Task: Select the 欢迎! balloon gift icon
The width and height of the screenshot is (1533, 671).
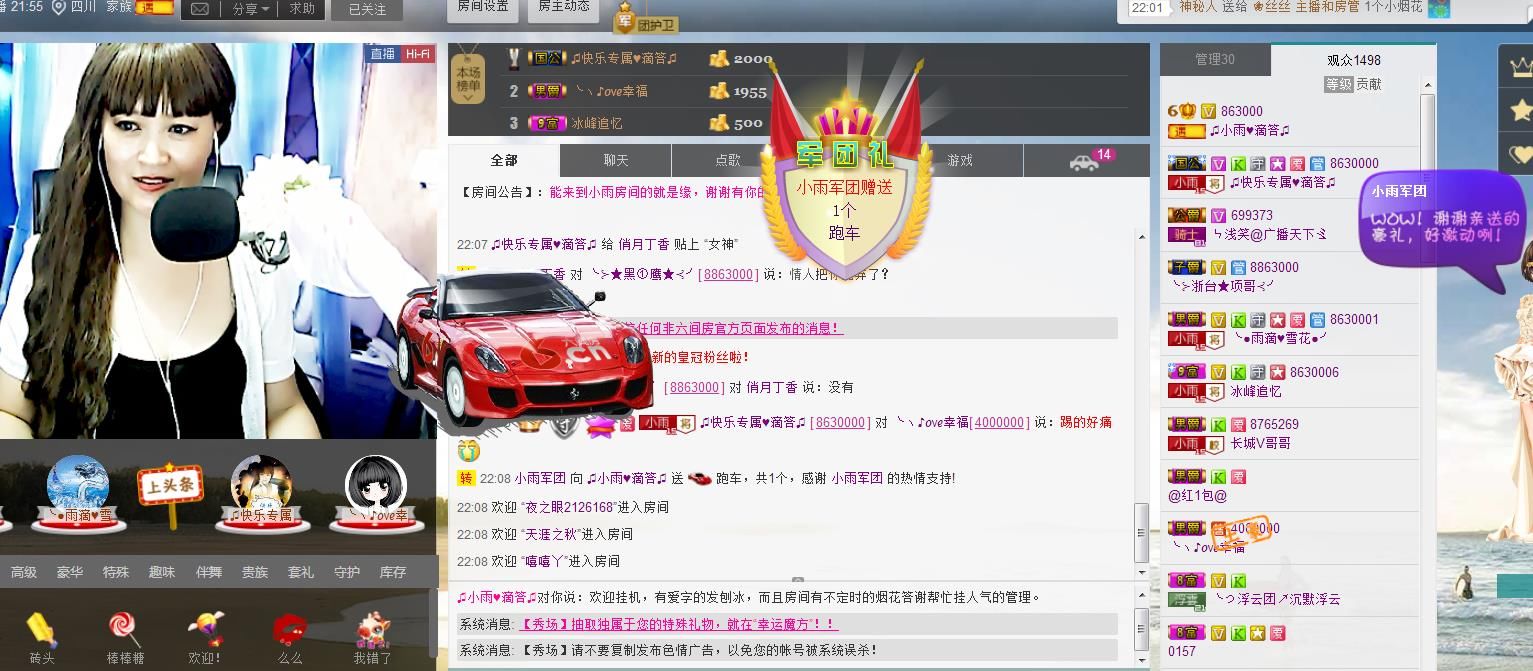Action: (205, 631)
